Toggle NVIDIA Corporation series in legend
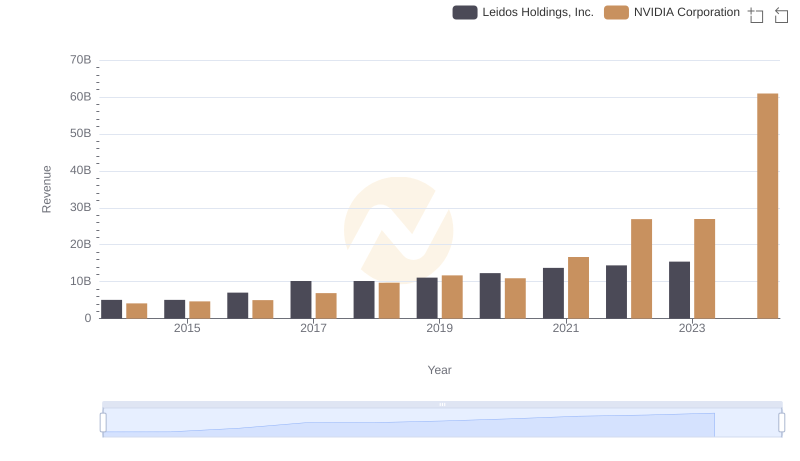Viewport: 800px width, 461px height. click(672, 12)
